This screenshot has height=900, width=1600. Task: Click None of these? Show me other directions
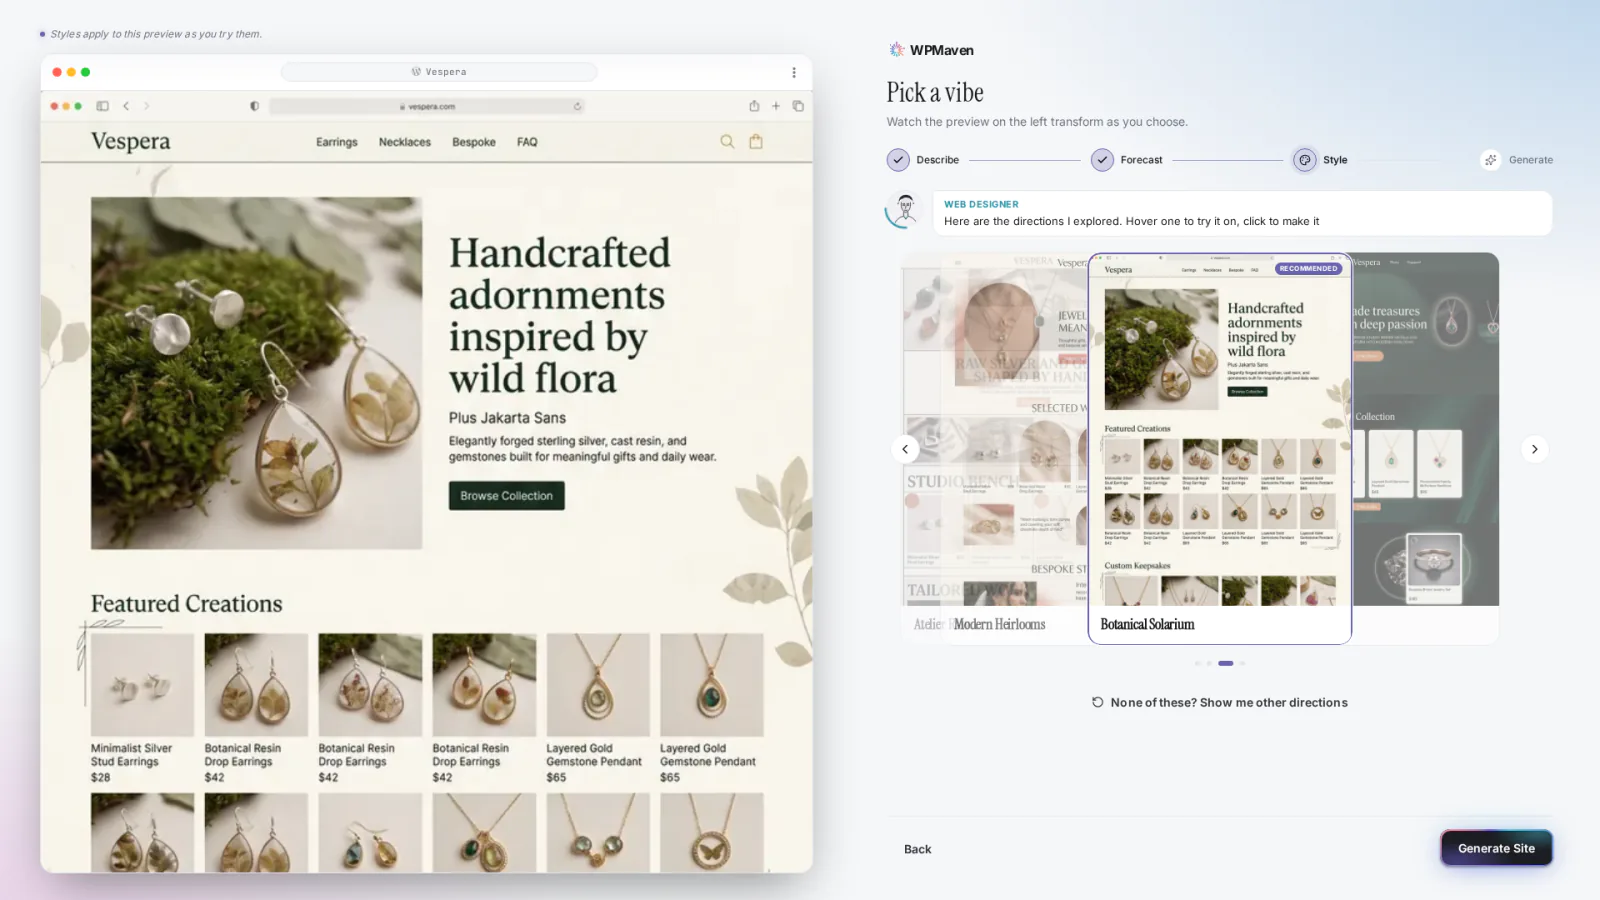click(1219, 703)
